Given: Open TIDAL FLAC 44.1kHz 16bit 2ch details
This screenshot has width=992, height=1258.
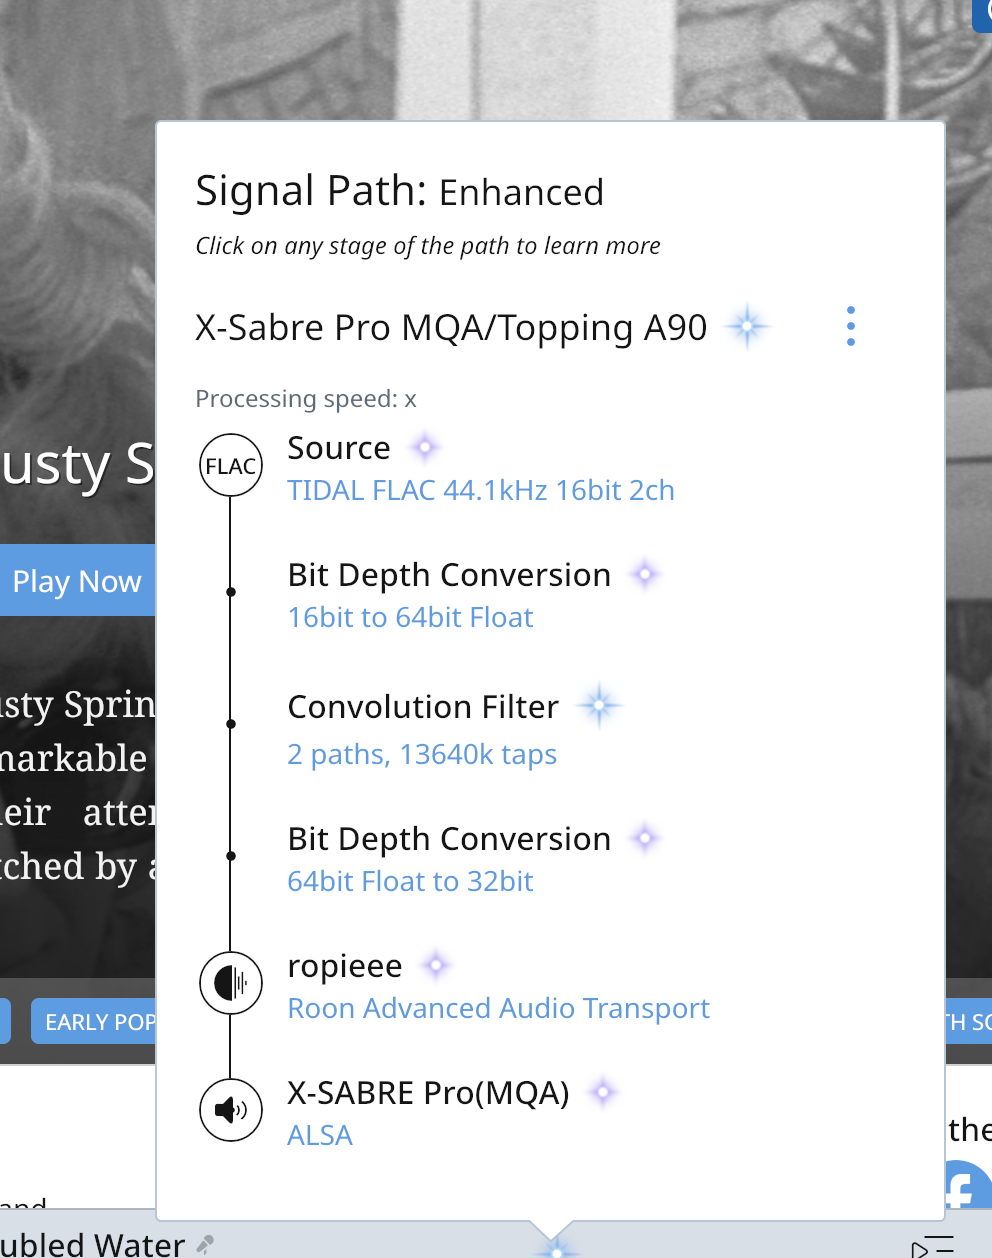Looking at the screenshot, I should 481,491.
